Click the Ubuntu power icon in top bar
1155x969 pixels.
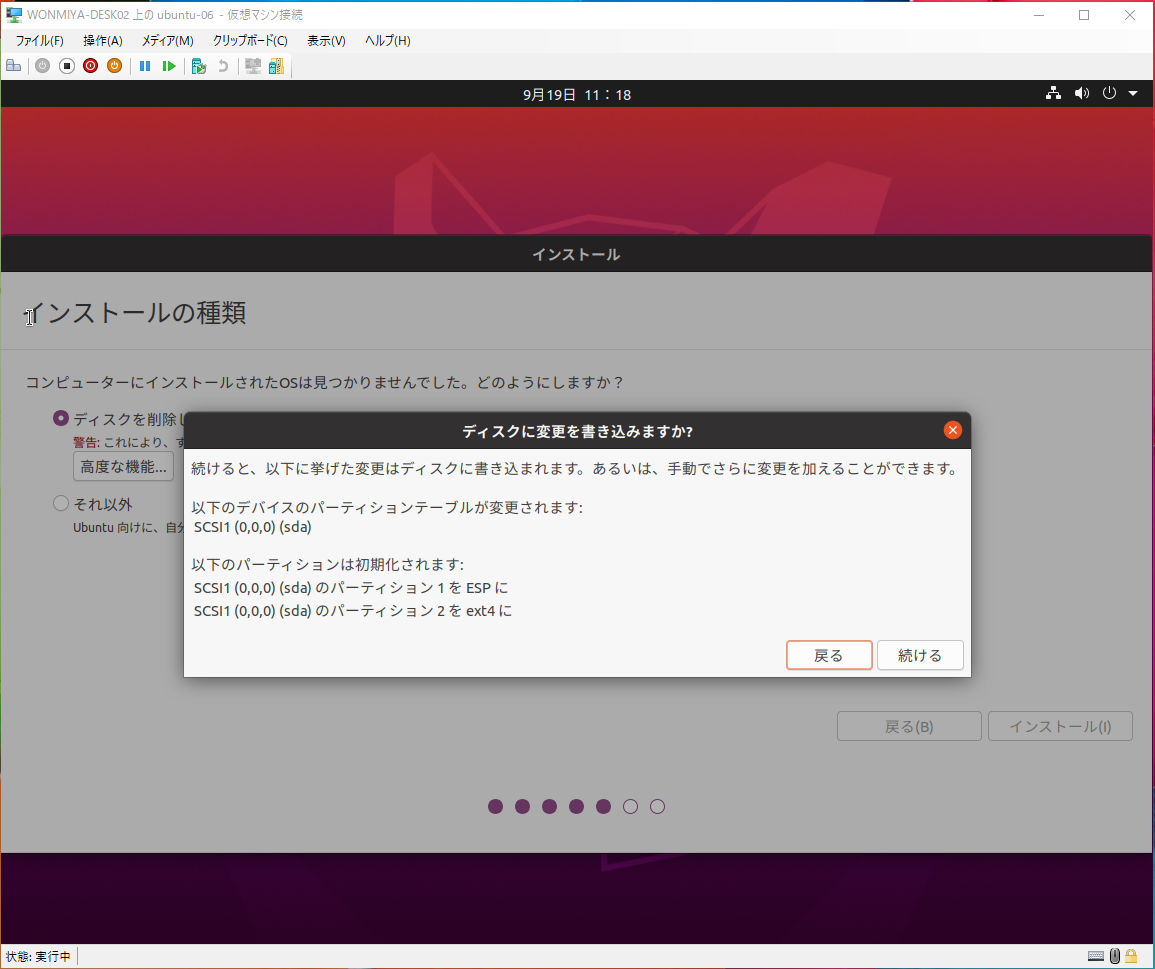[1109, 94]
